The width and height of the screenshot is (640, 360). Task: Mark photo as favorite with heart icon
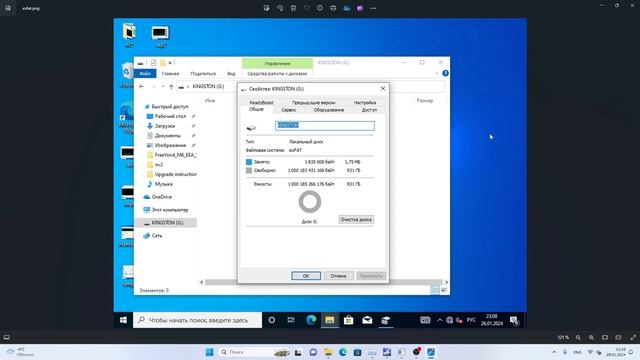[x=307, y=8]
